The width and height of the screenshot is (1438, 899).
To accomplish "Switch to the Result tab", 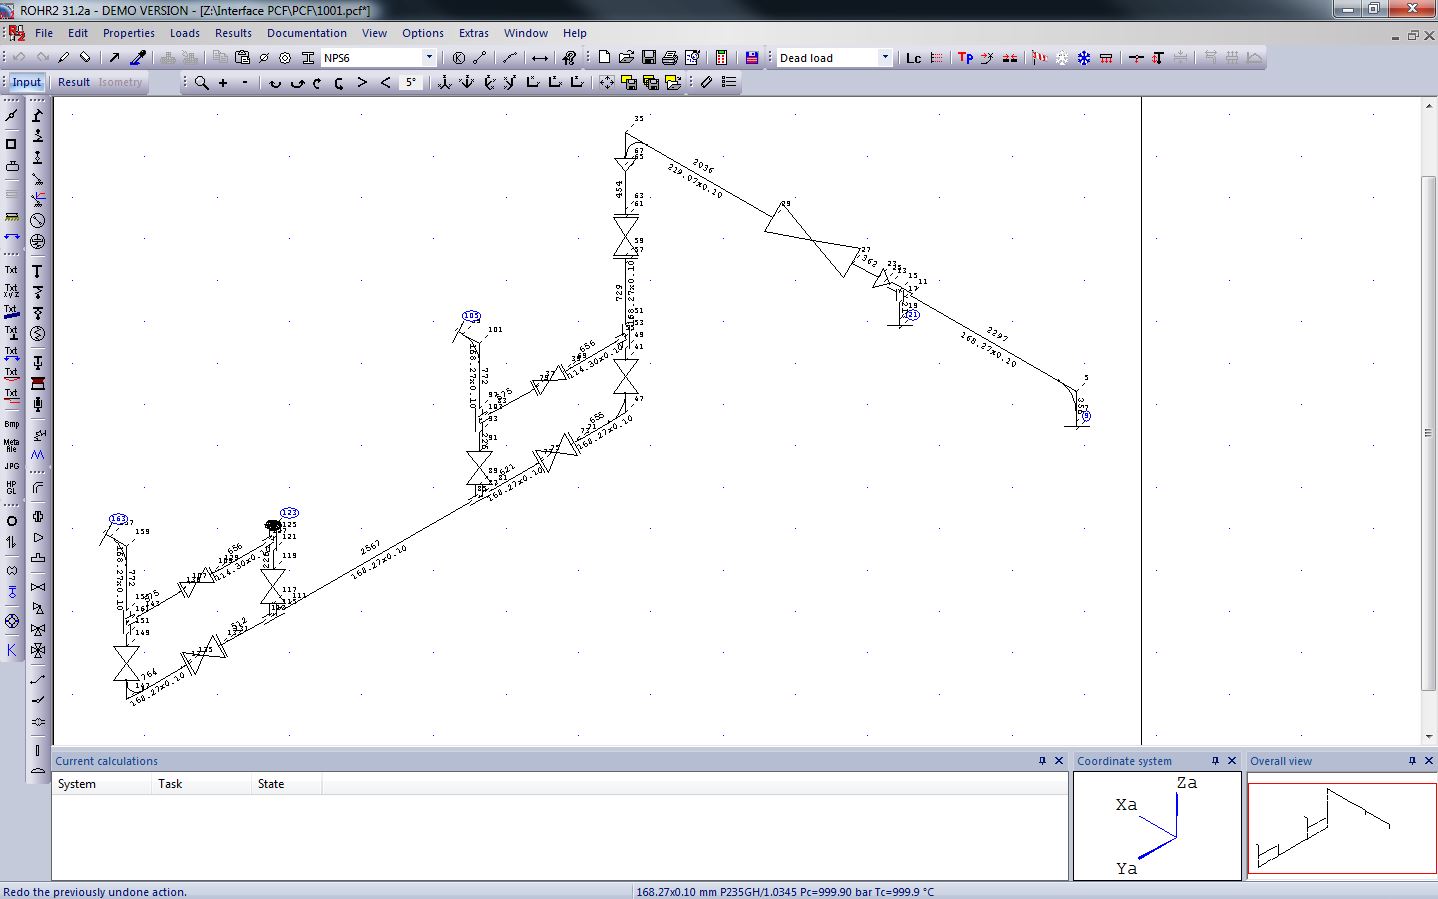I will 72,82.
